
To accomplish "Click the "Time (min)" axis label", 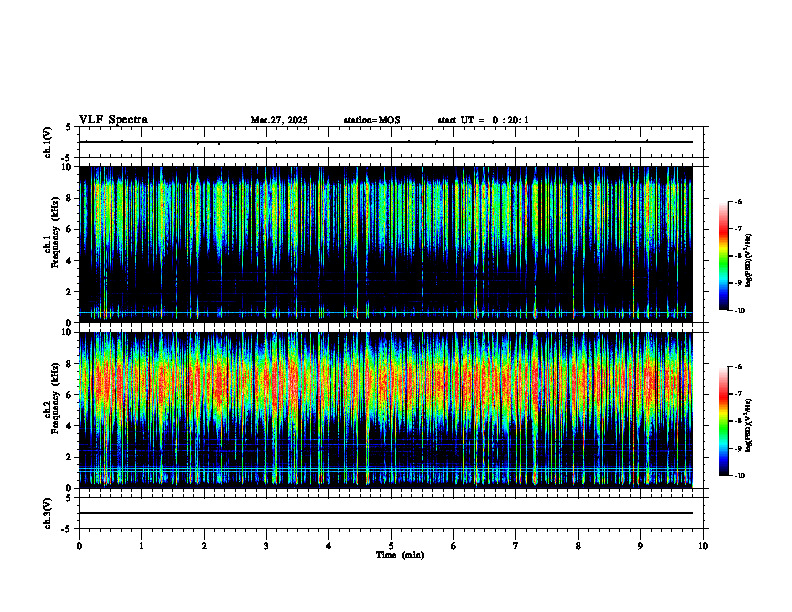I will pos(400,555).
